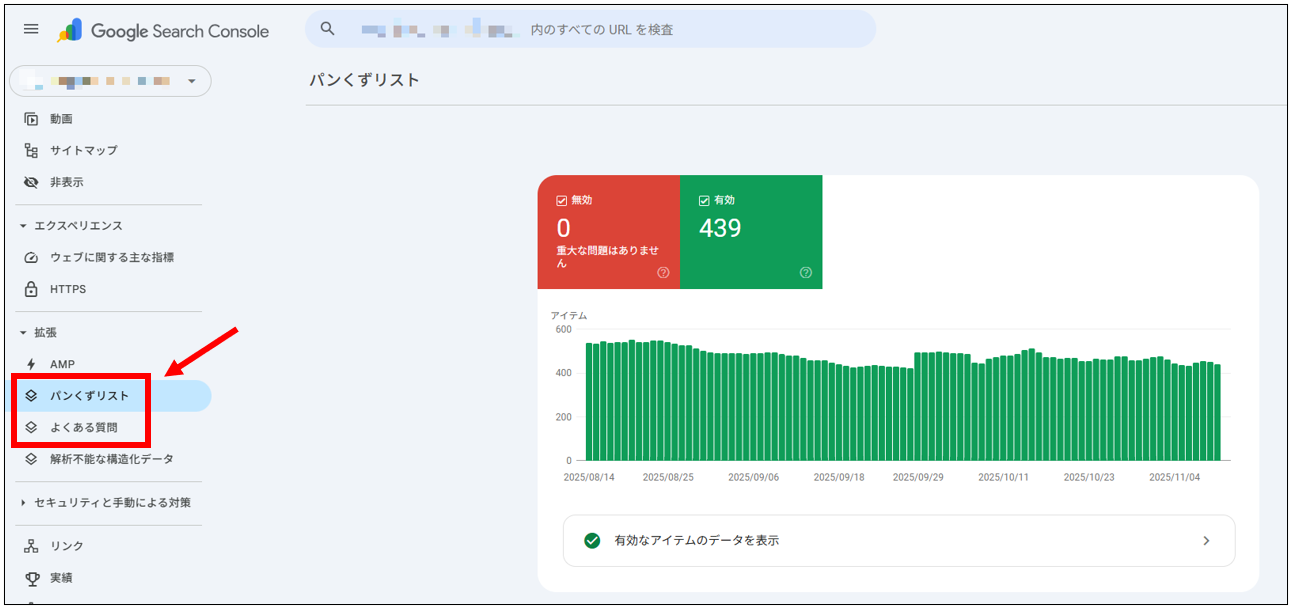Open サイトマップ via its sitemap icon
The width and height of the screenshot is (1293, 609).
tap(33, 150)
